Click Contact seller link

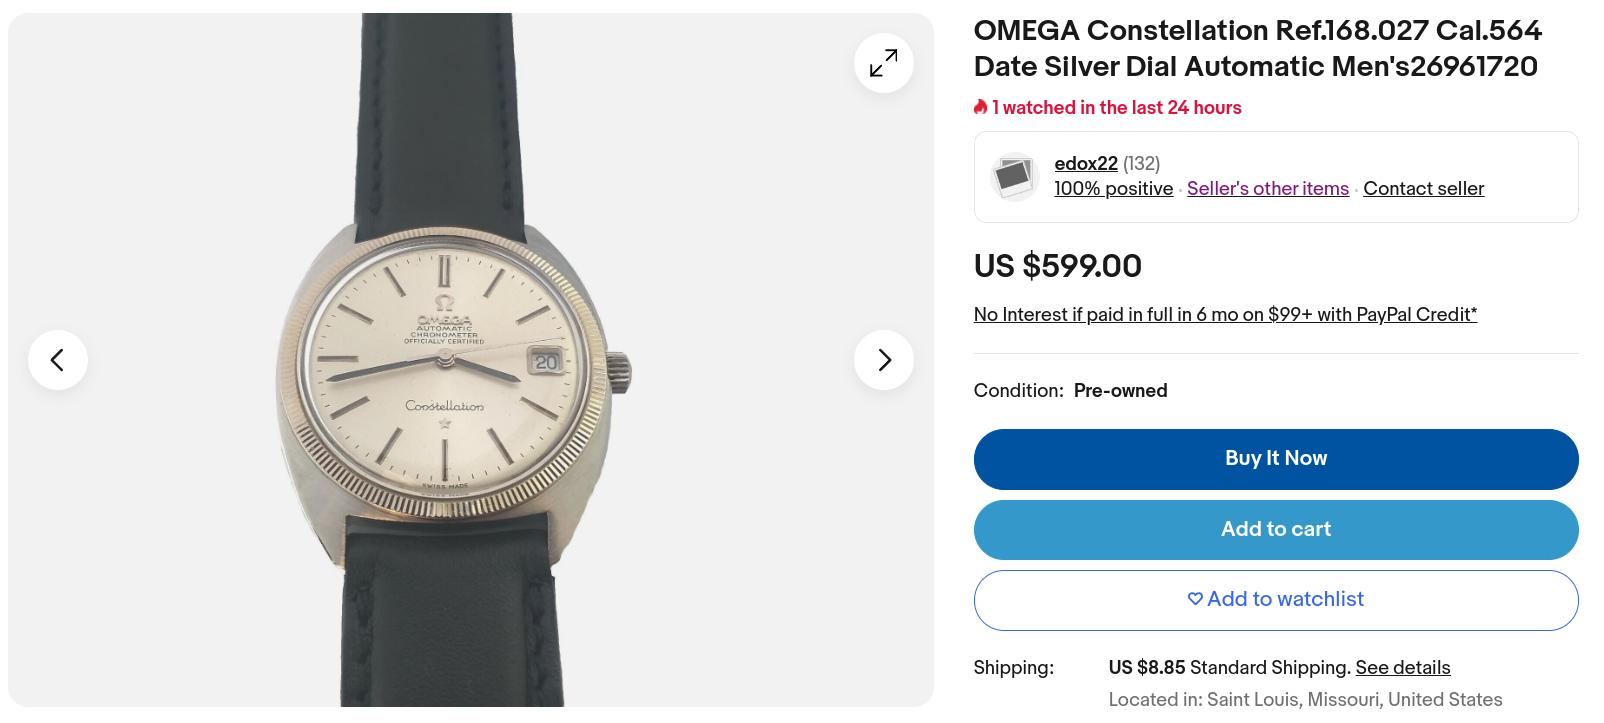tap(1423, 189)
